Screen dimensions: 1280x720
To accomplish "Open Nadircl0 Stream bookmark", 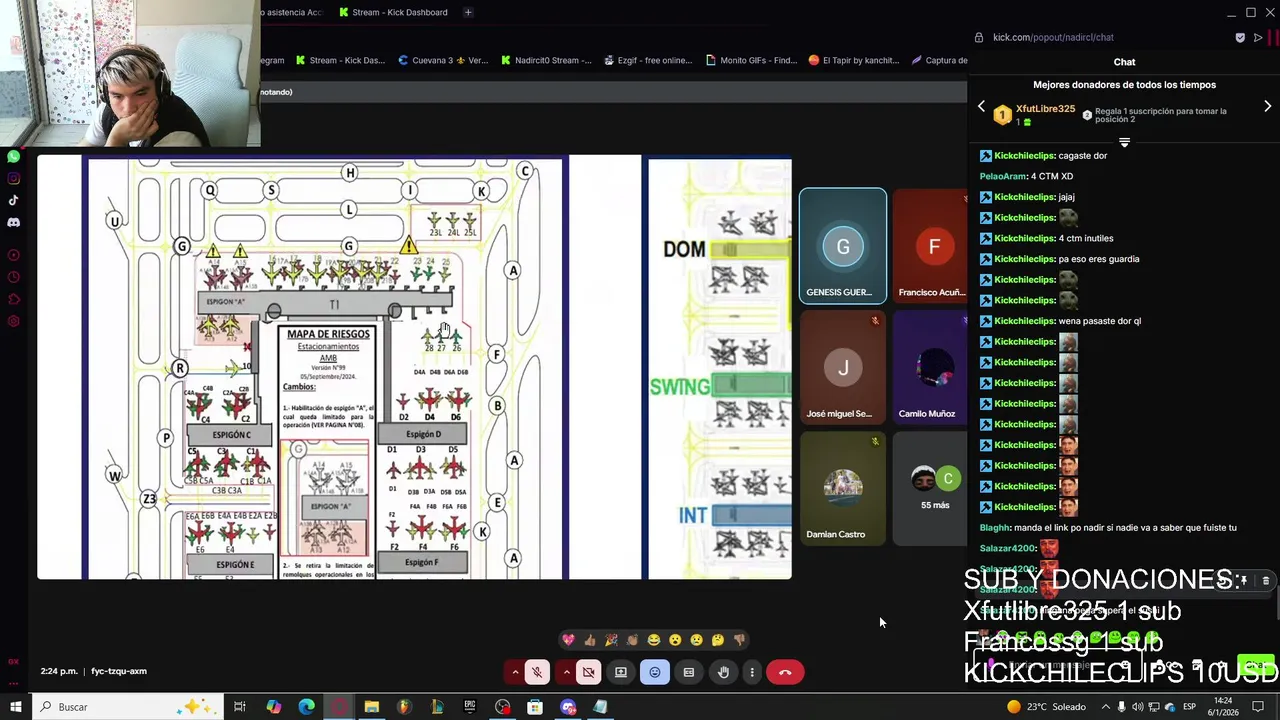I will pyautogui.click(x=546, y=60).
